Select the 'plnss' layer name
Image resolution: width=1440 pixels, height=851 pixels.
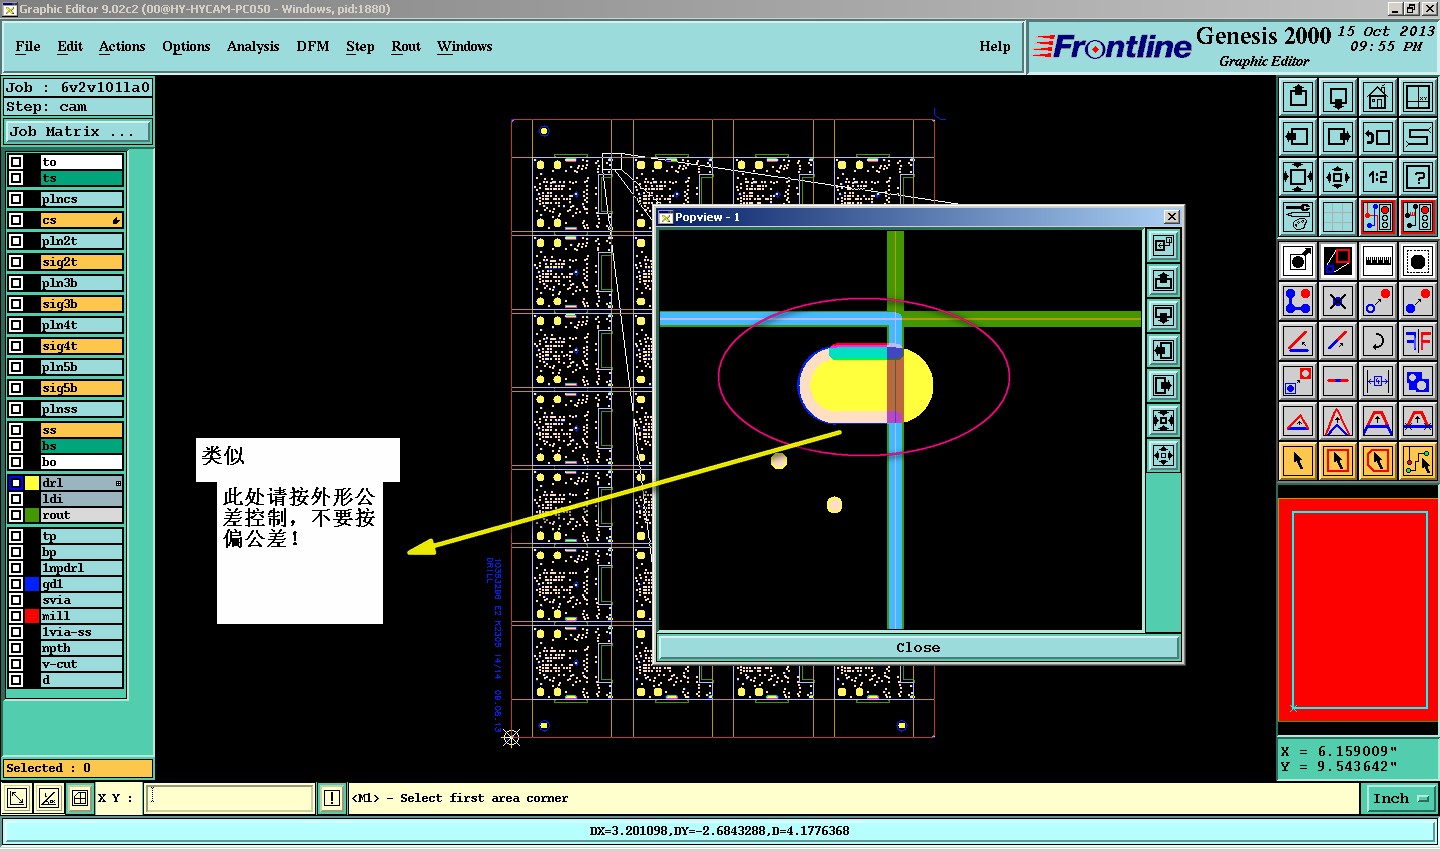[82, 409]
